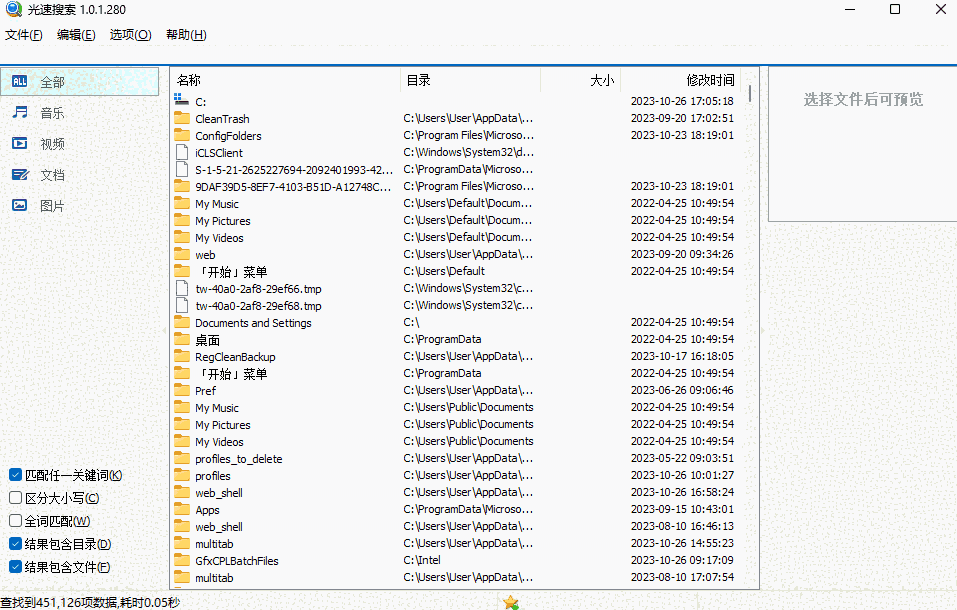Click the profiles_to_delete folder icon

[x=182, y=458]
